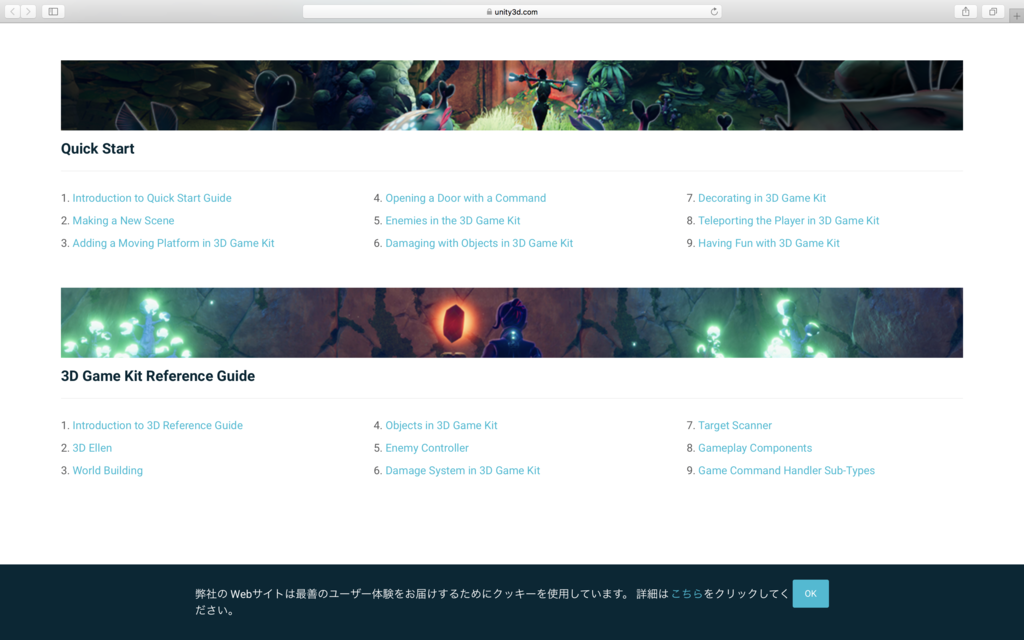Select the Quick Start heading text
Screen dimensions: 1024x640
[97, 149]
